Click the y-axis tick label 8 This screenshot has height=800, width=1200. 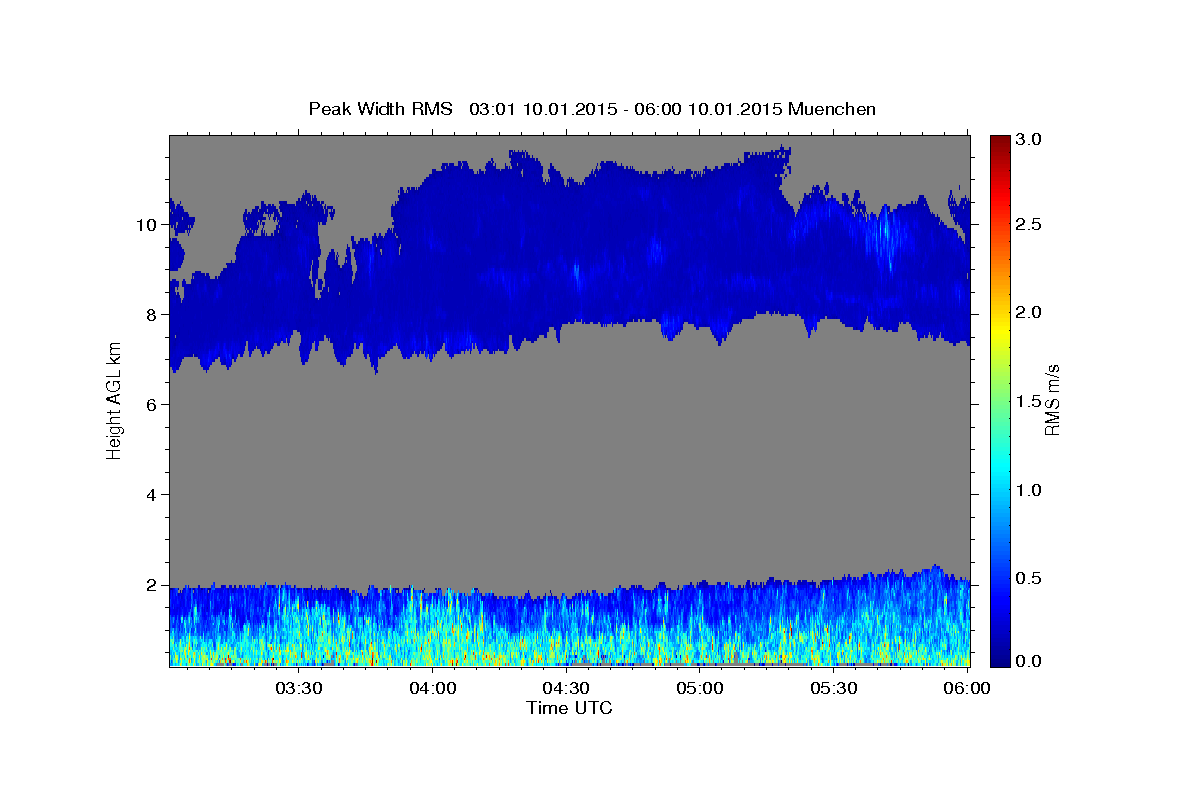point(152,315)
